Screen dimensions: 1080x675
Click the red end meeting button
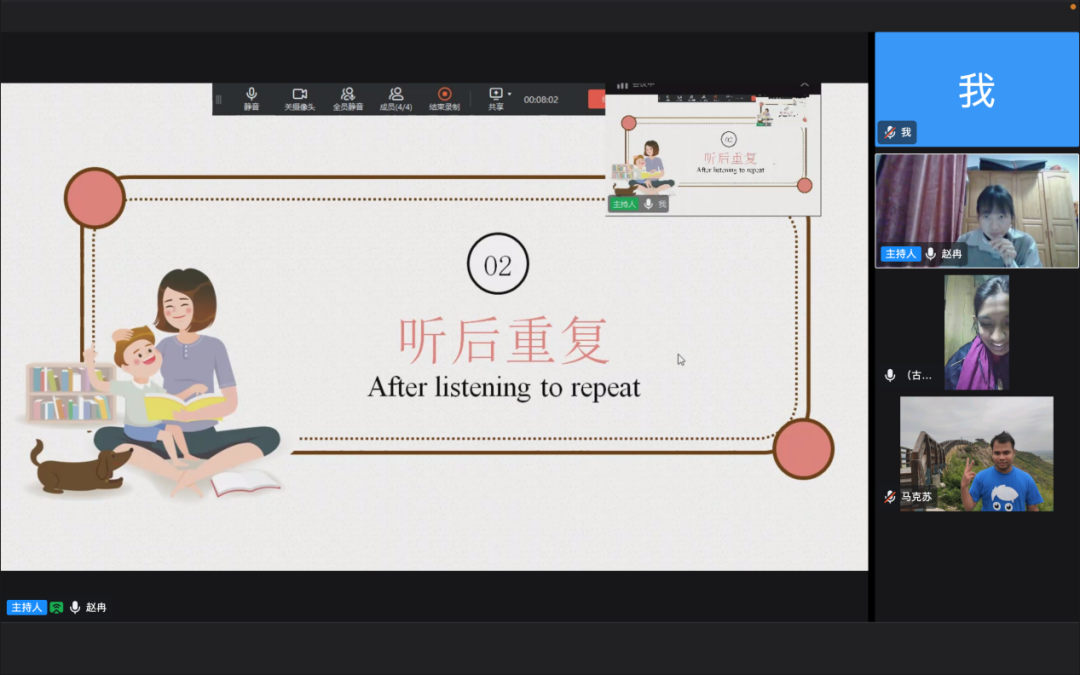(597, 99)
